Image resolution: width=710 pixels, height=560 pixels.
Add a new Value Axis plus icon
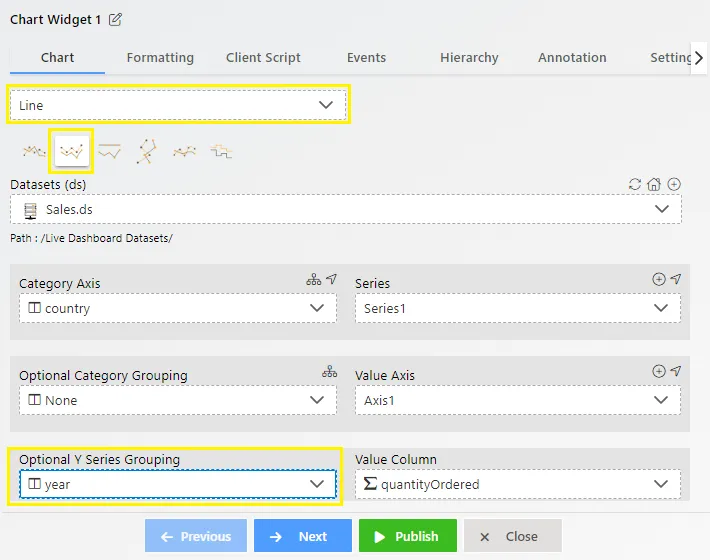coord(659,371)
